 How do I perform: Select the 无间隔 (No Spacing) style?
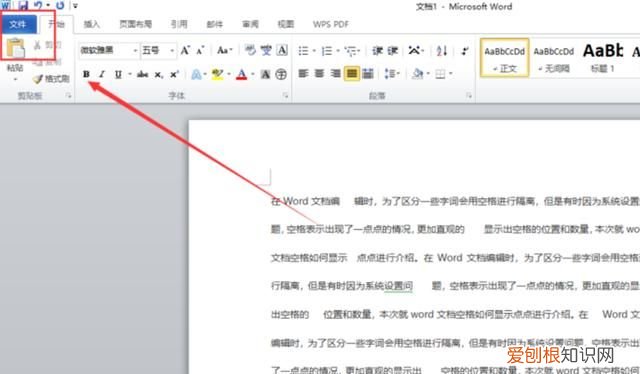554,58
